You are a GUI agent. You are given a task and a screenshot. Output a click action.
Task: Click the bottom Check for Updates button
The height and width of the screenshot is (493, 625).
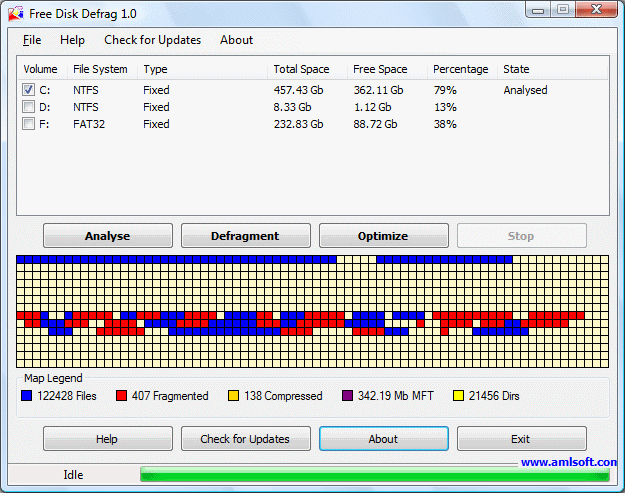point(246,439)
